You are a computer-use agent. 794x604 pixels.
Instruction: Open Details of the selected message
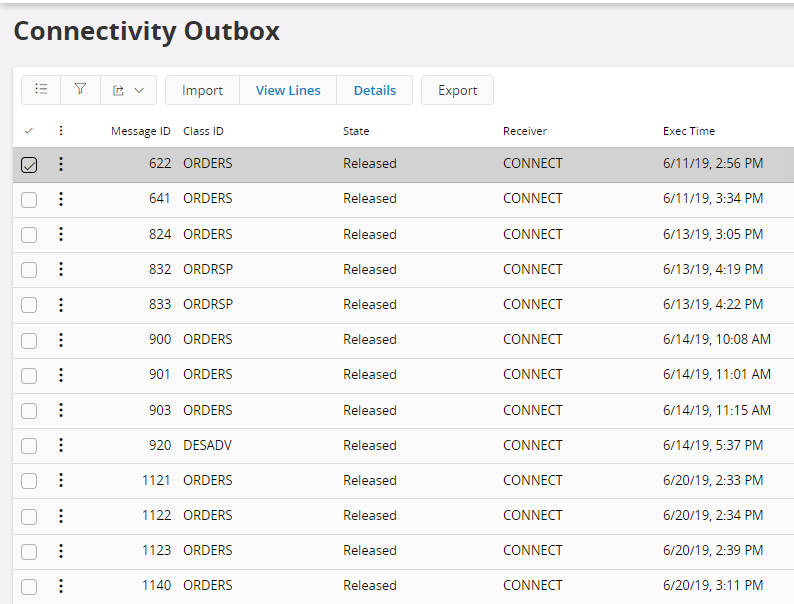(375, 90)
